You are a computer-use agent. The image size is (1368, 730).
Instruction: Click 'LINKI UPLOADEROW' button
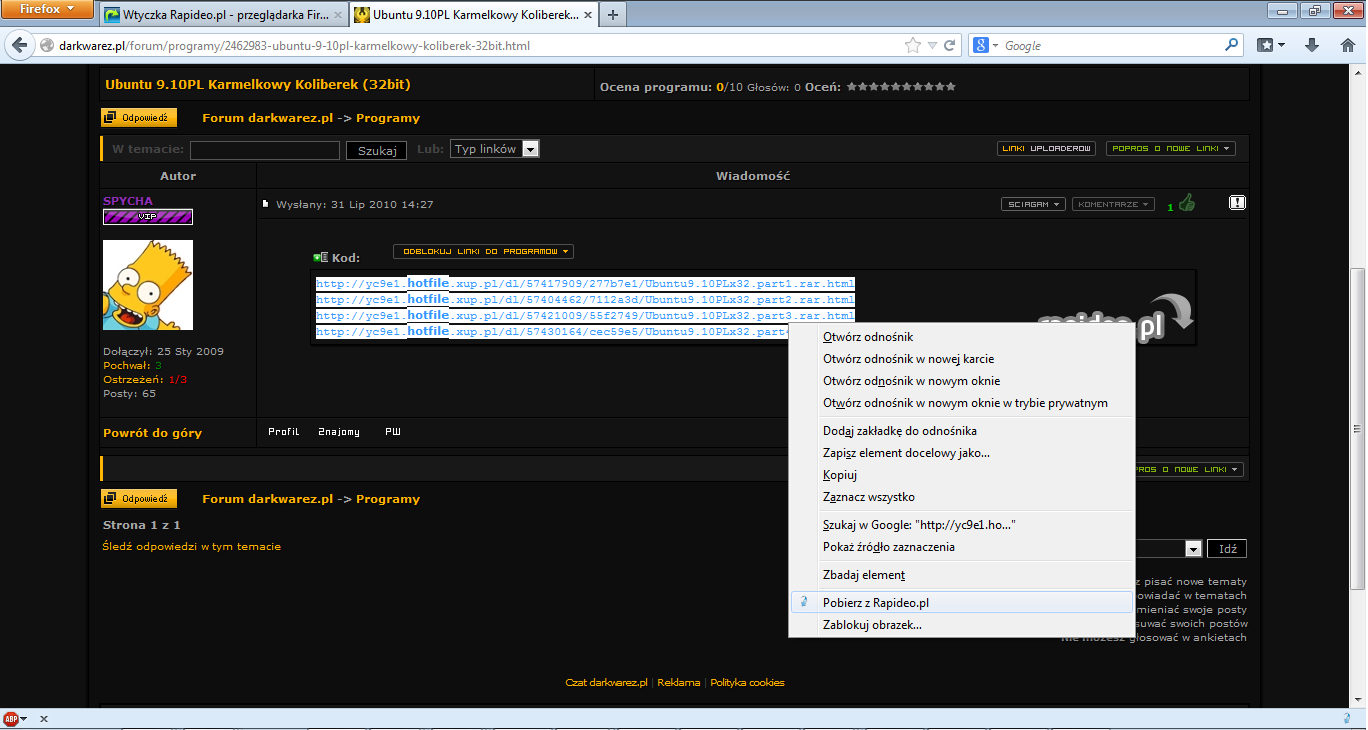click(1046, 148)
